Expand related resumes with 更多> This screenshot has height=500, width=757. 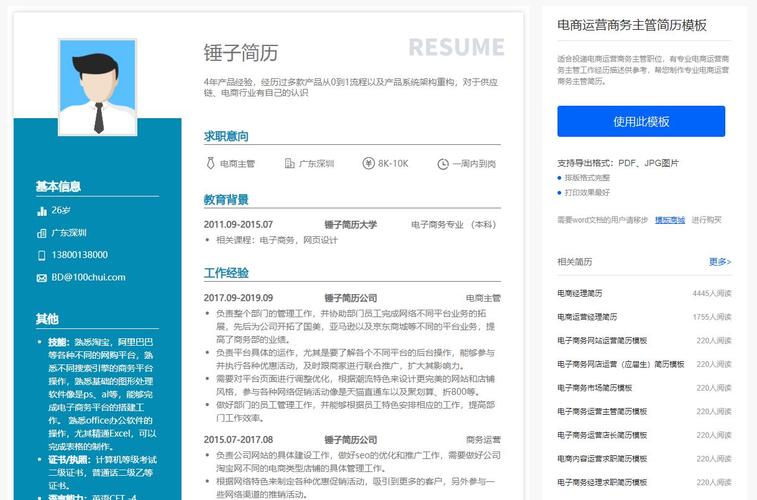pos(719,262)
